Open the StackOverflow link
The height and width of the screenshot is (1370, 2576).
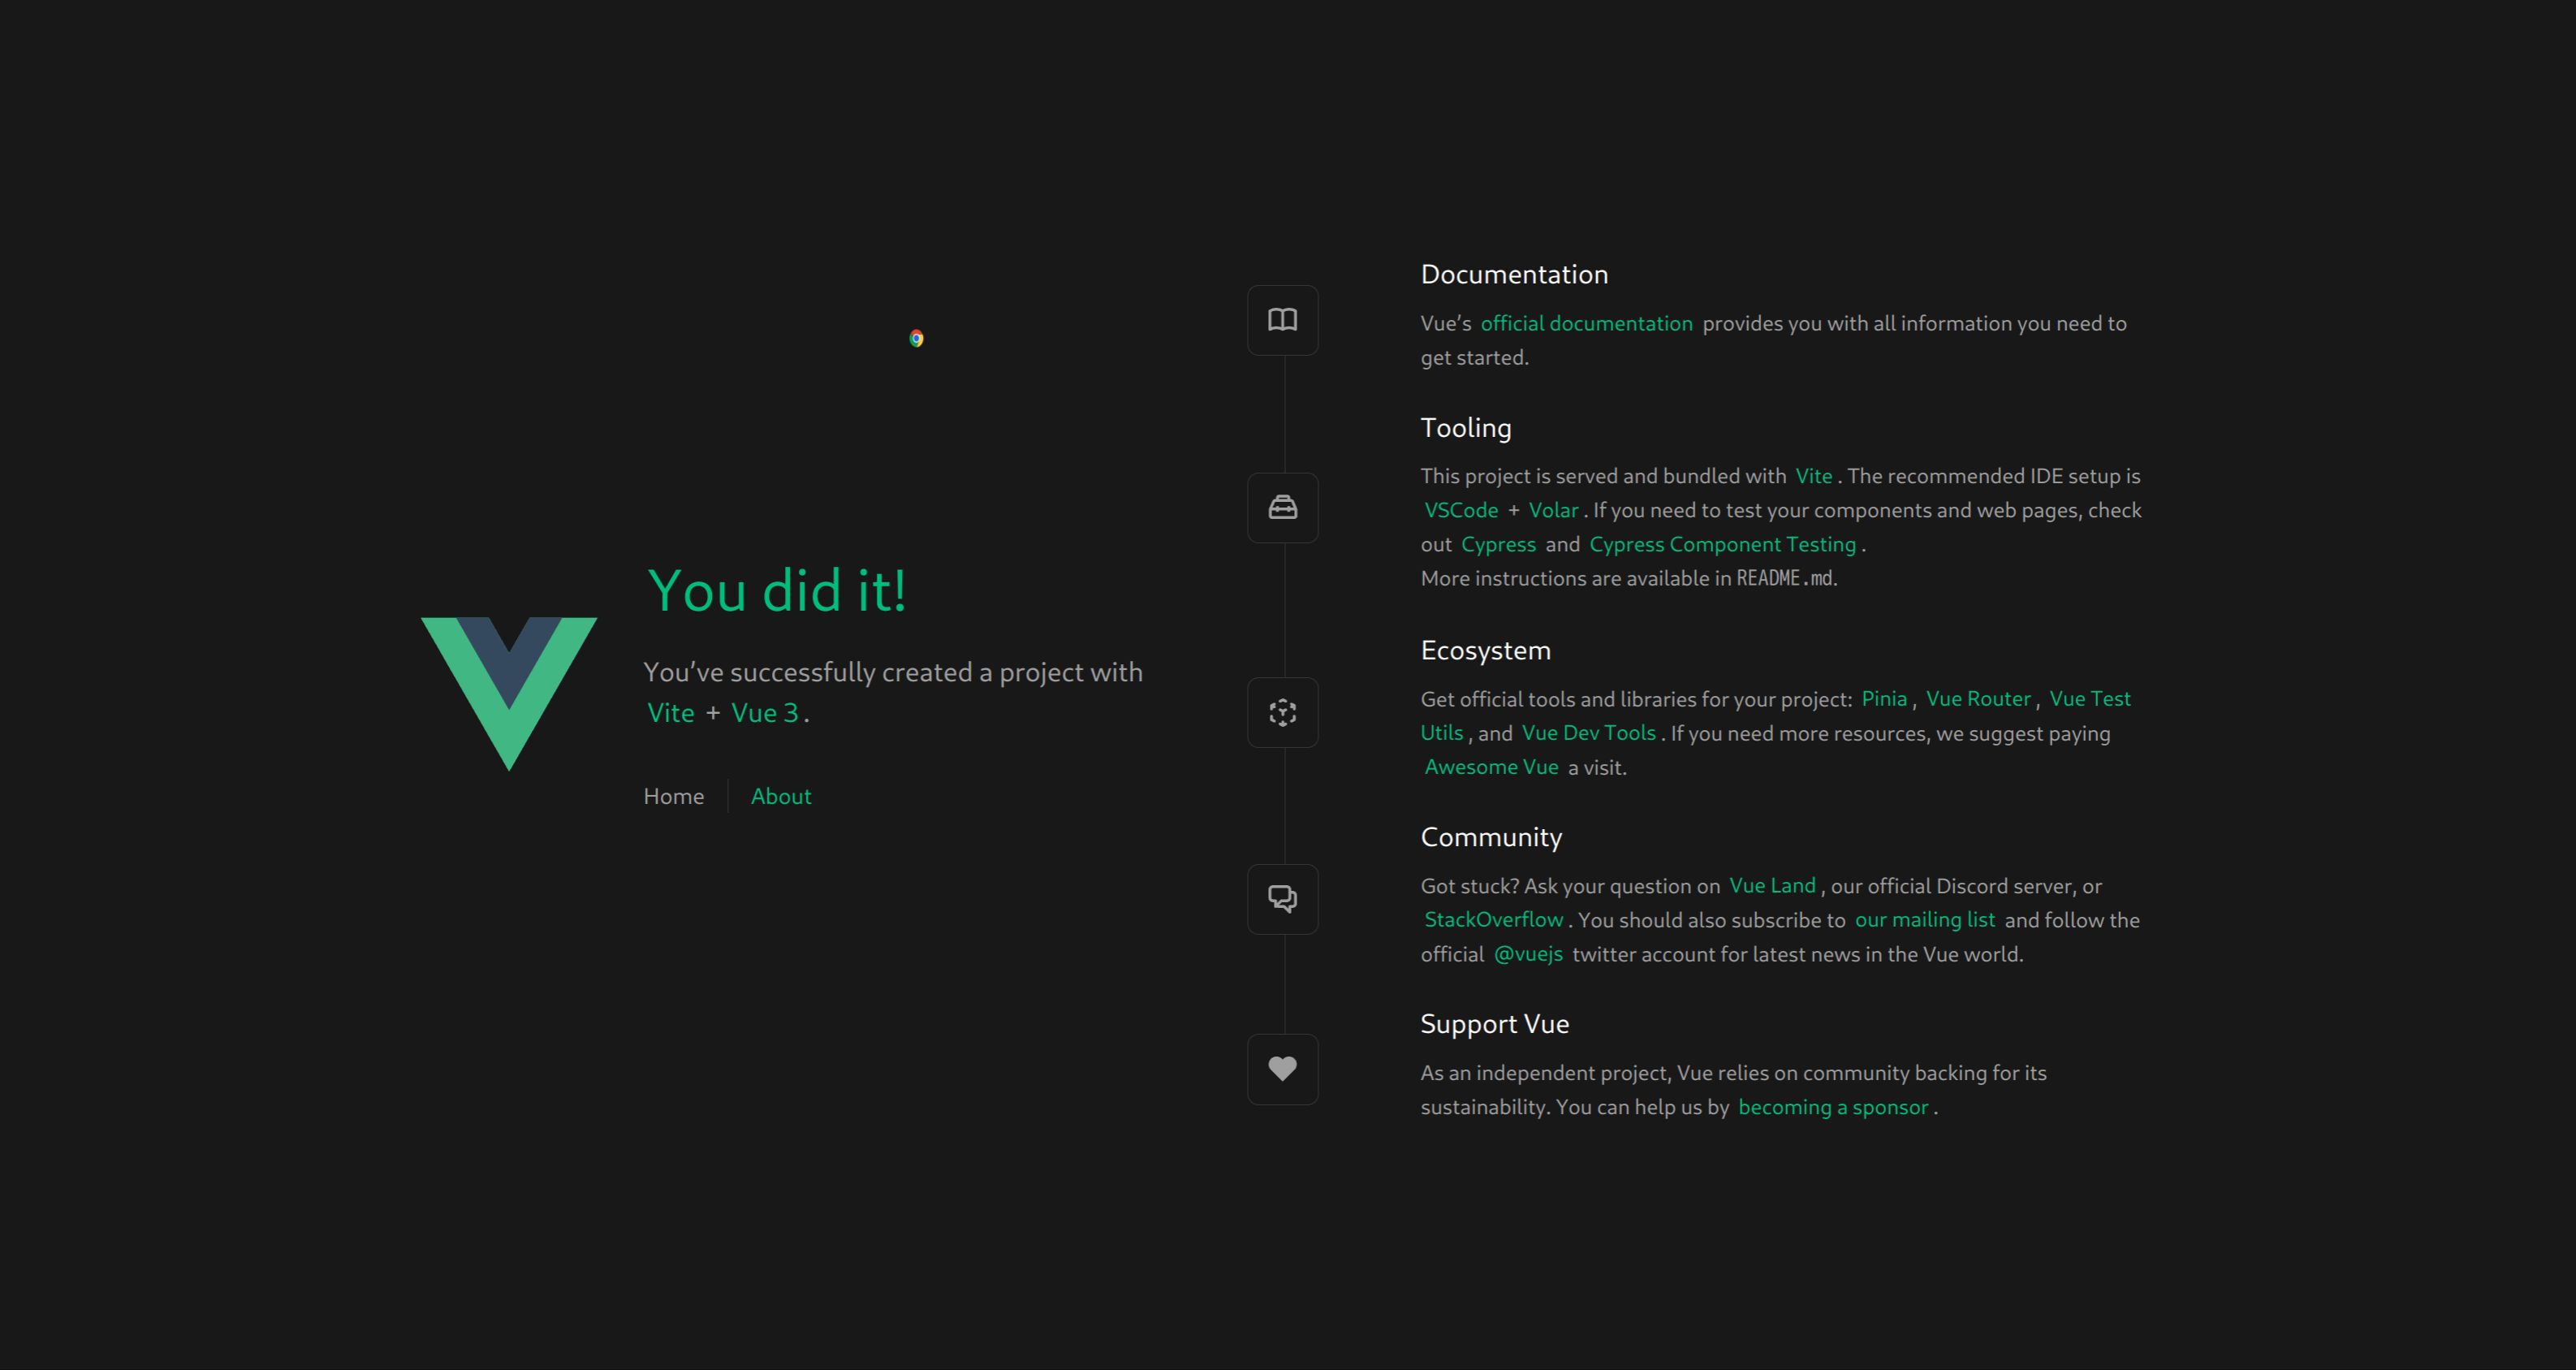[1493, 920]
